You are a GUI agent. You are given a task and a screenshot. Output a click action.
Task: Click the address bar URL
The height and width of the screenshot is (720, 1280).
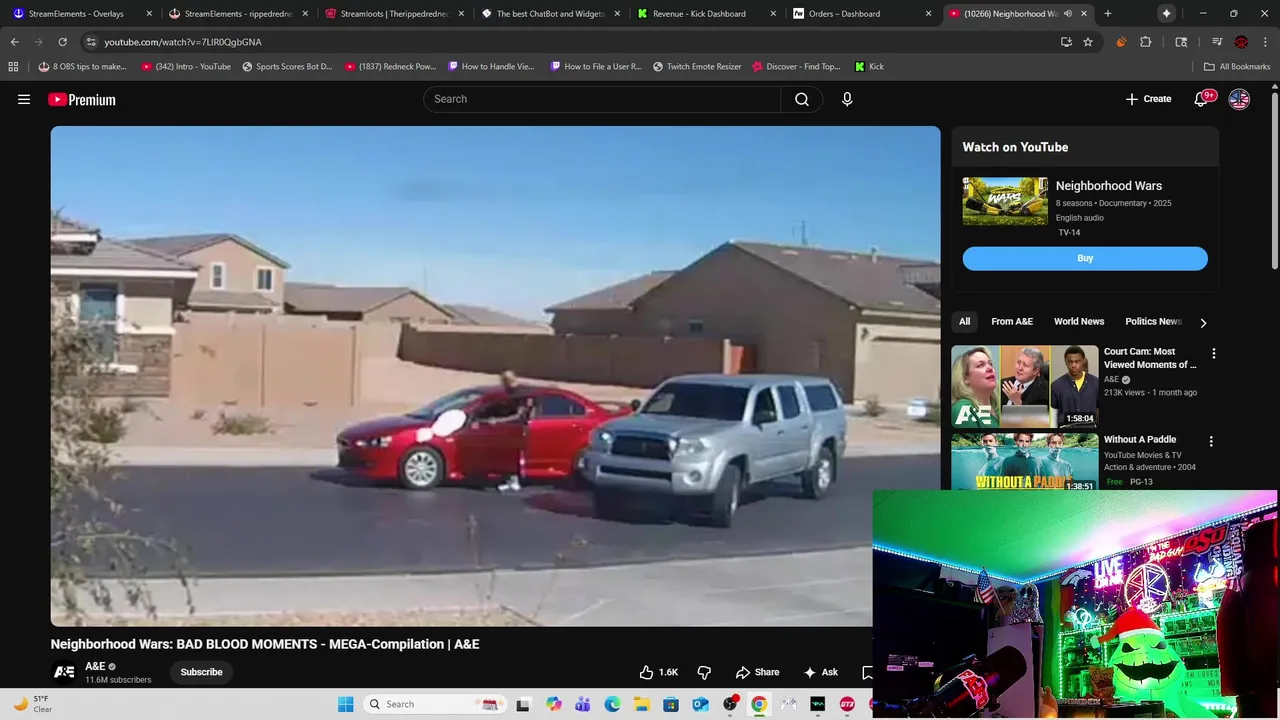pyautogui.click(x=183, y=42)
